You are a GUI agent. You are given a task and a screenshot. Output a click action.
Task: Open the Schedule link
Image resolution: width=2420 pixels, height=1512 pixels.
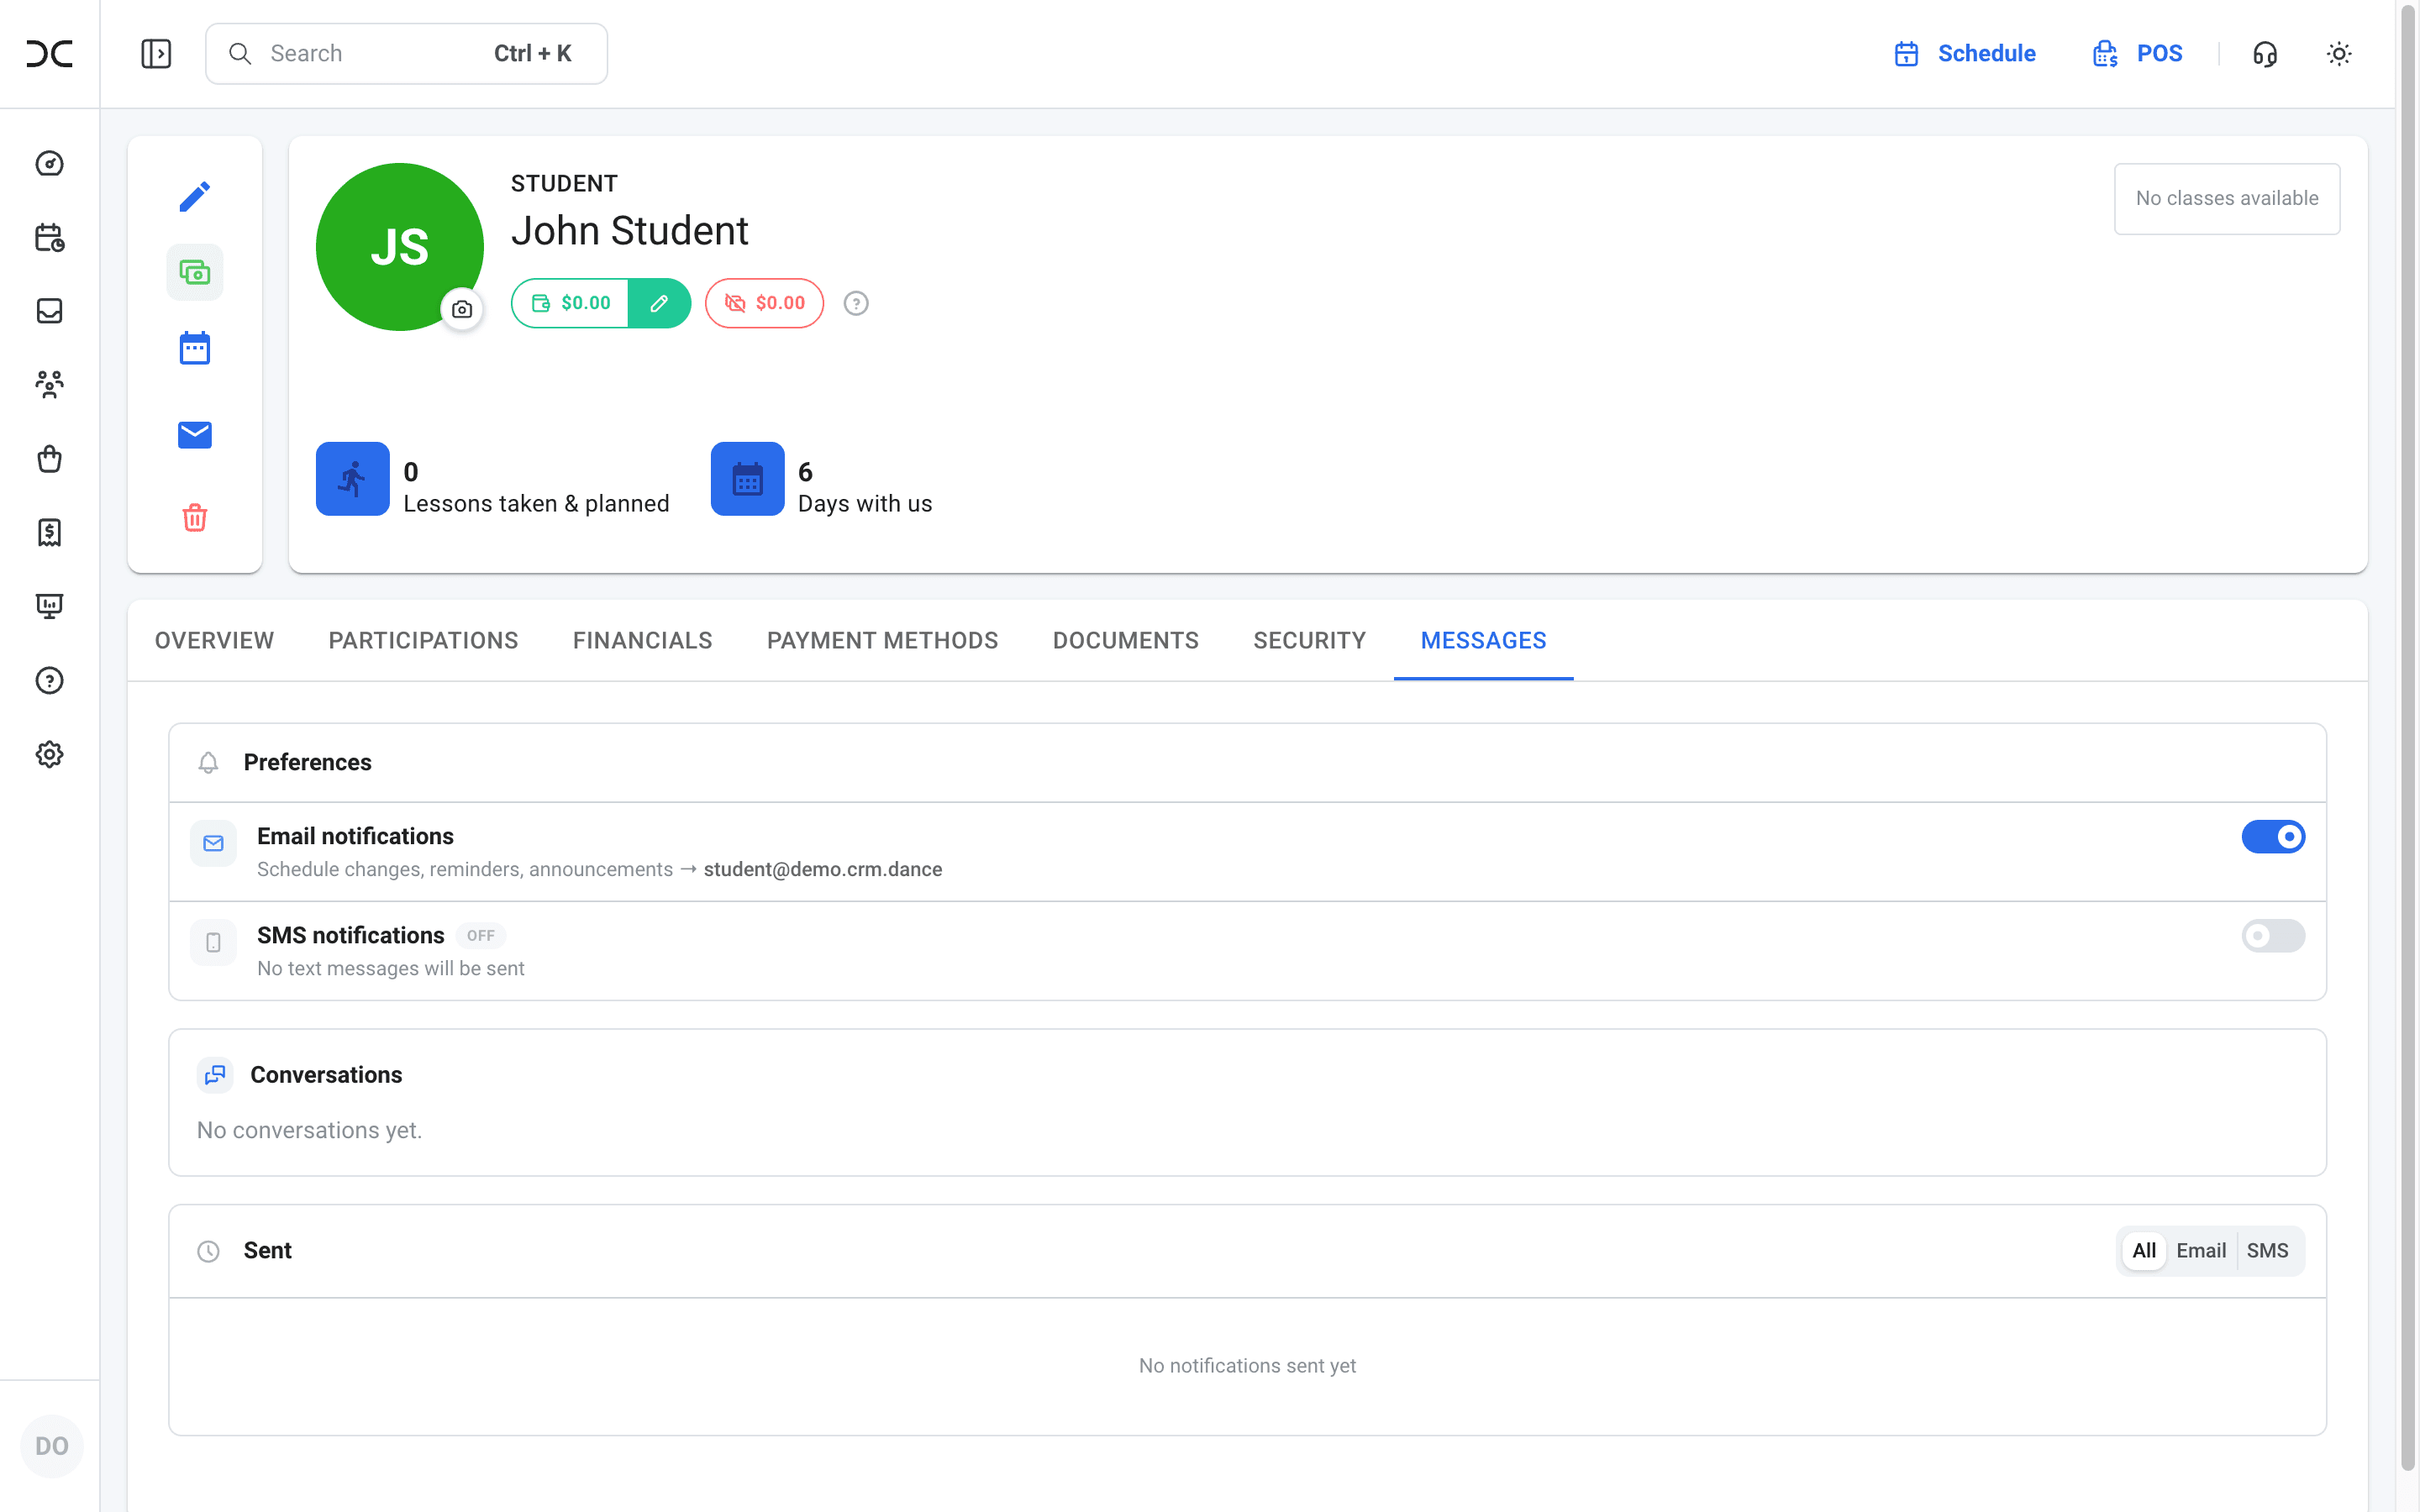tap(1964, 54)
